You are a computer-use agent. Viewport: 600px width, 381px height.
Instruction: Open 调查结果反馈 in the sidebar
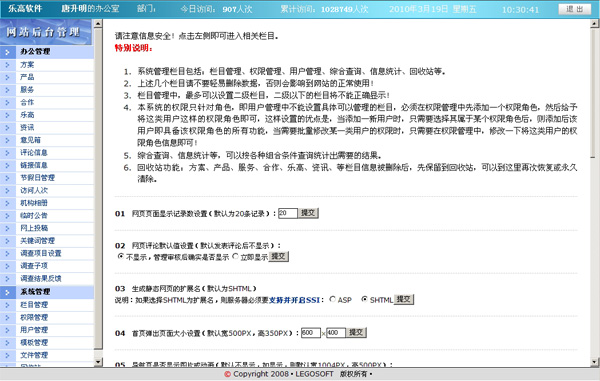click(x=41, y=278)
